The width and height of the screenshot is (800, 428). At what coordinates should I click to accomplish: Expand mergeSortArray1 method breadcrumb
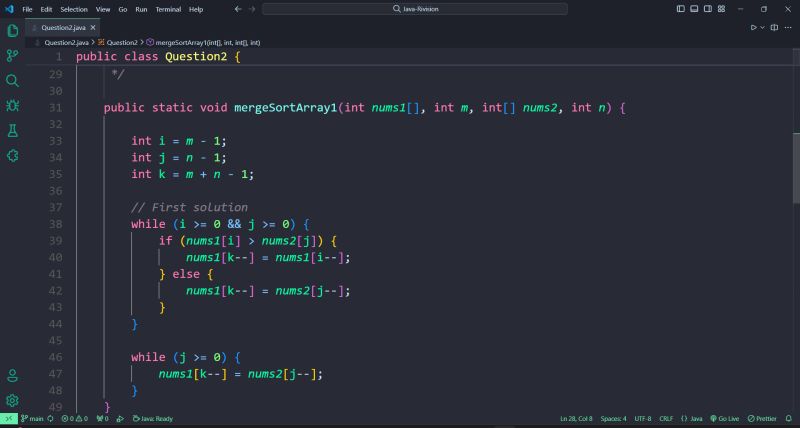(204, 43)
